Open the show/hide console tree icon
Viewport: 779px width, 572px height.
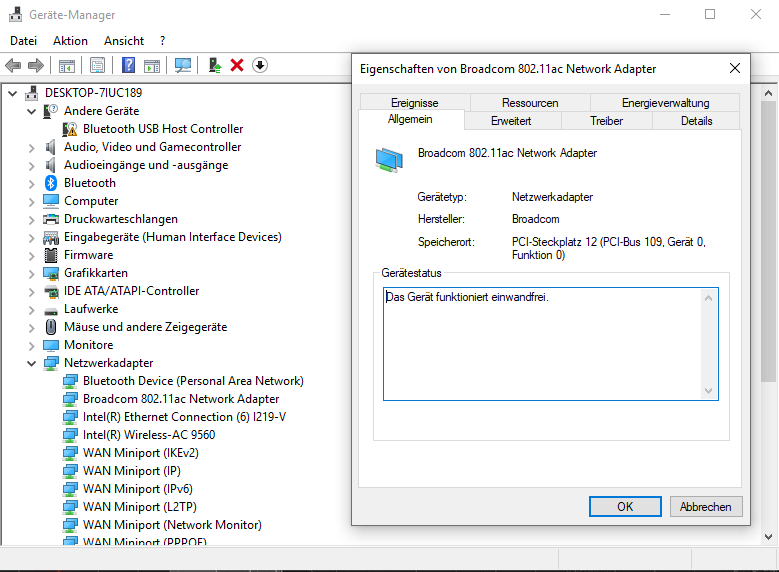click(67, 65)
